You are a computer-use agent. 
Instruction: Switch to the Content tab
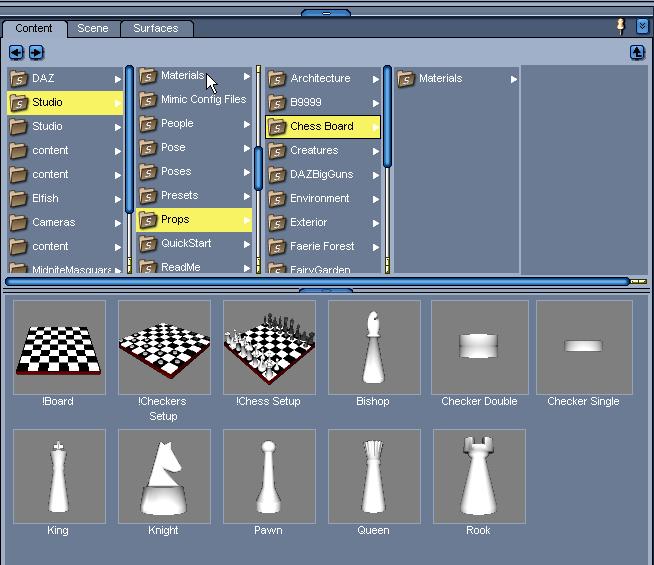tap(34, 28)
